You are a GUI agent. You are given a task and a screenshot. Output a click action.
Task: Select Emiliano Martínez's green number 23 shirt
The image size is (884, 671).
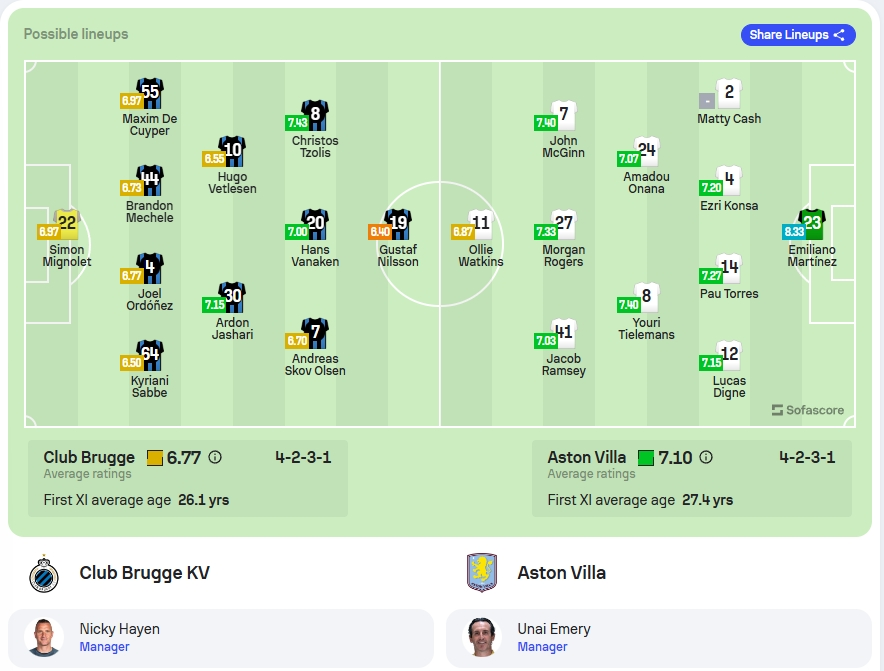coord(812,223)
